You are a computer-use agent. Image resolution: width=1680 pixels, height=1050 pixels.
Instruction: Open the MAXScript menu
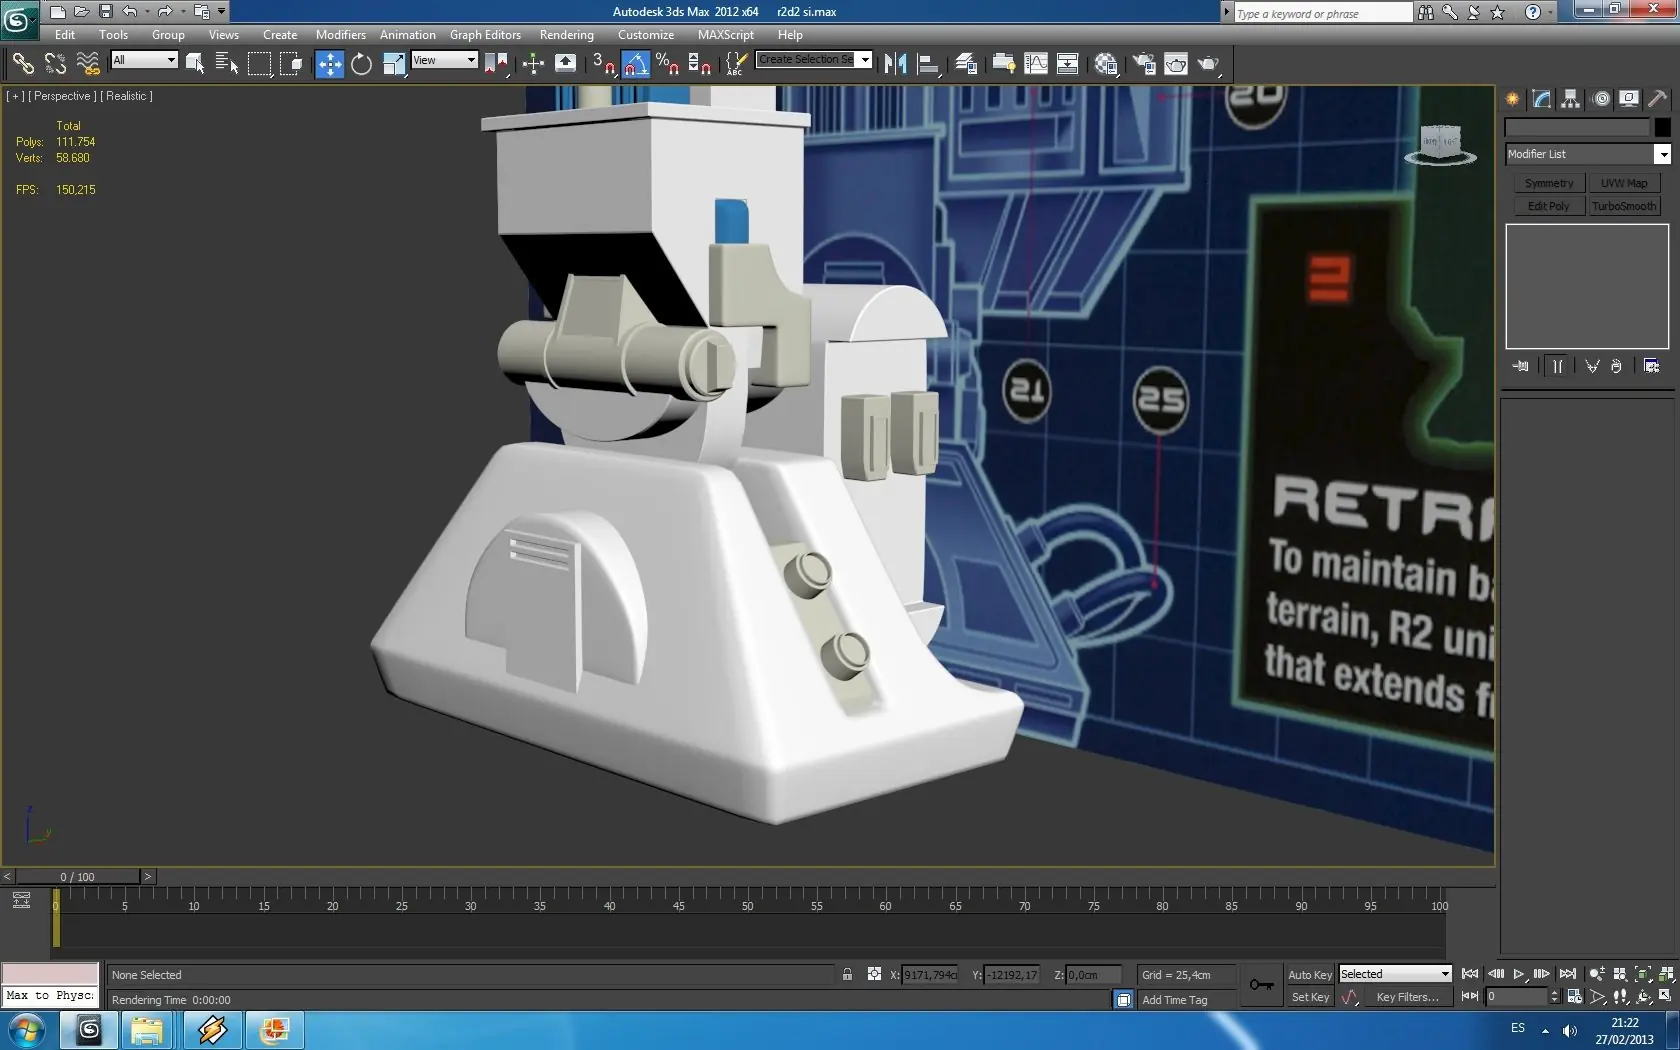point(726,35)
